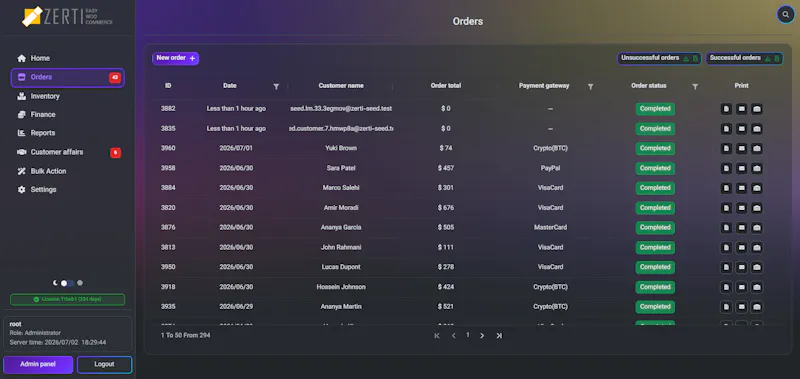This screenshot has width=800, height=379.
Task: Click page number 1 in pagination
Action: pos(468,335)
